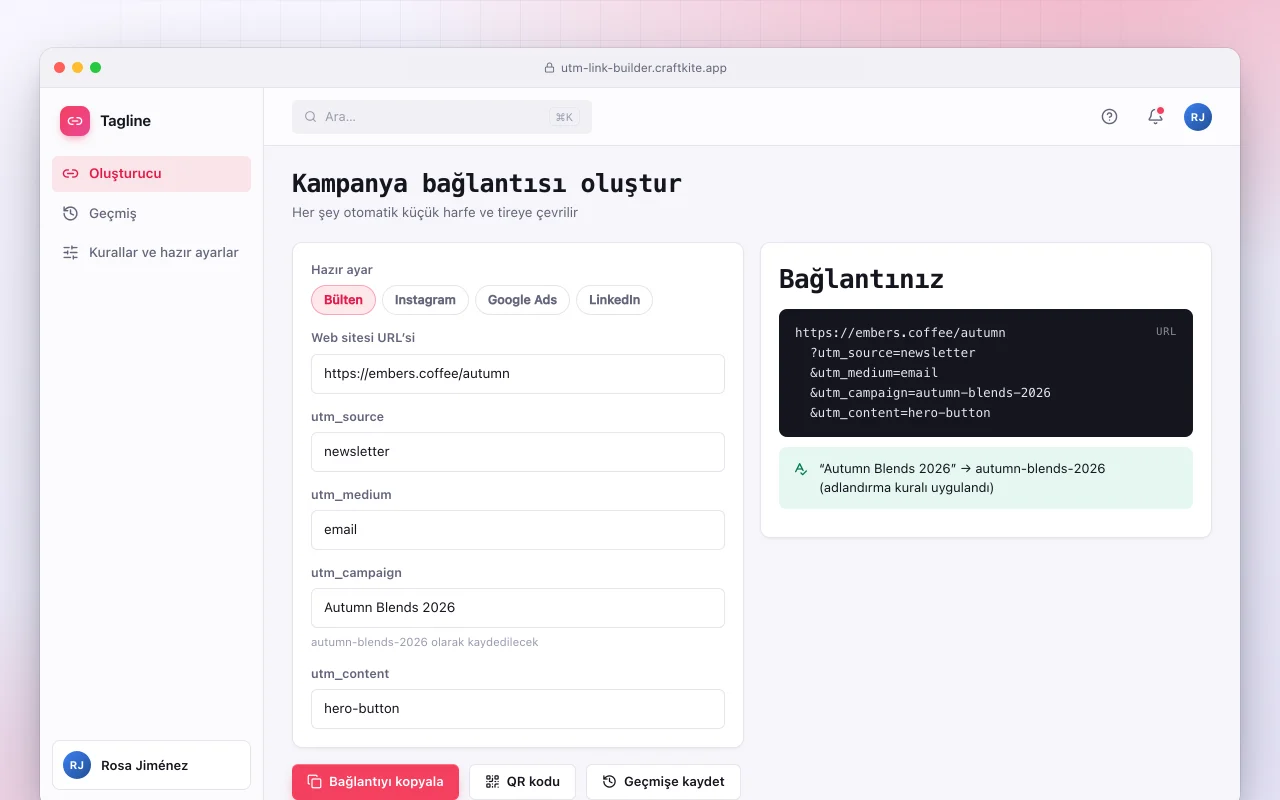The width and height of the screenshot is (1280, 800).
Task: Click the 'Hazır ayar' label
Action: pyautogui.click(x=342, y=270)
